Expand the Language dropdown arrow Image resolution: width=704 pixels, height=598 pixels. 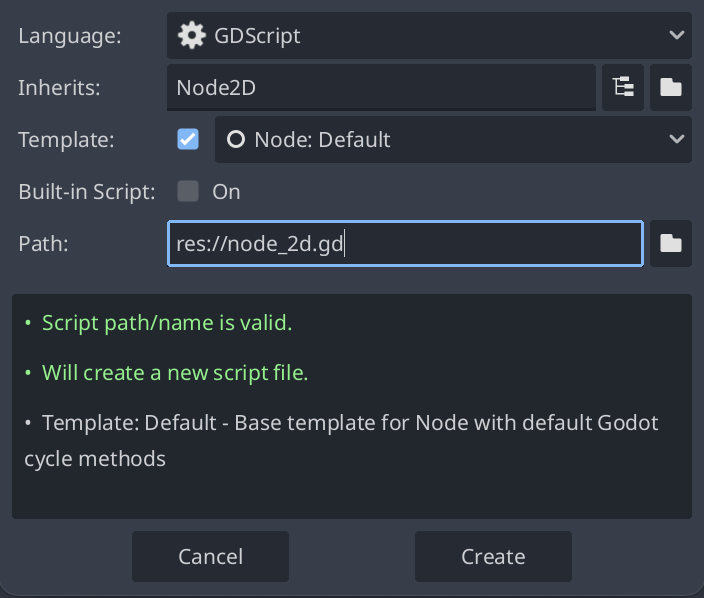pos(677,35)
